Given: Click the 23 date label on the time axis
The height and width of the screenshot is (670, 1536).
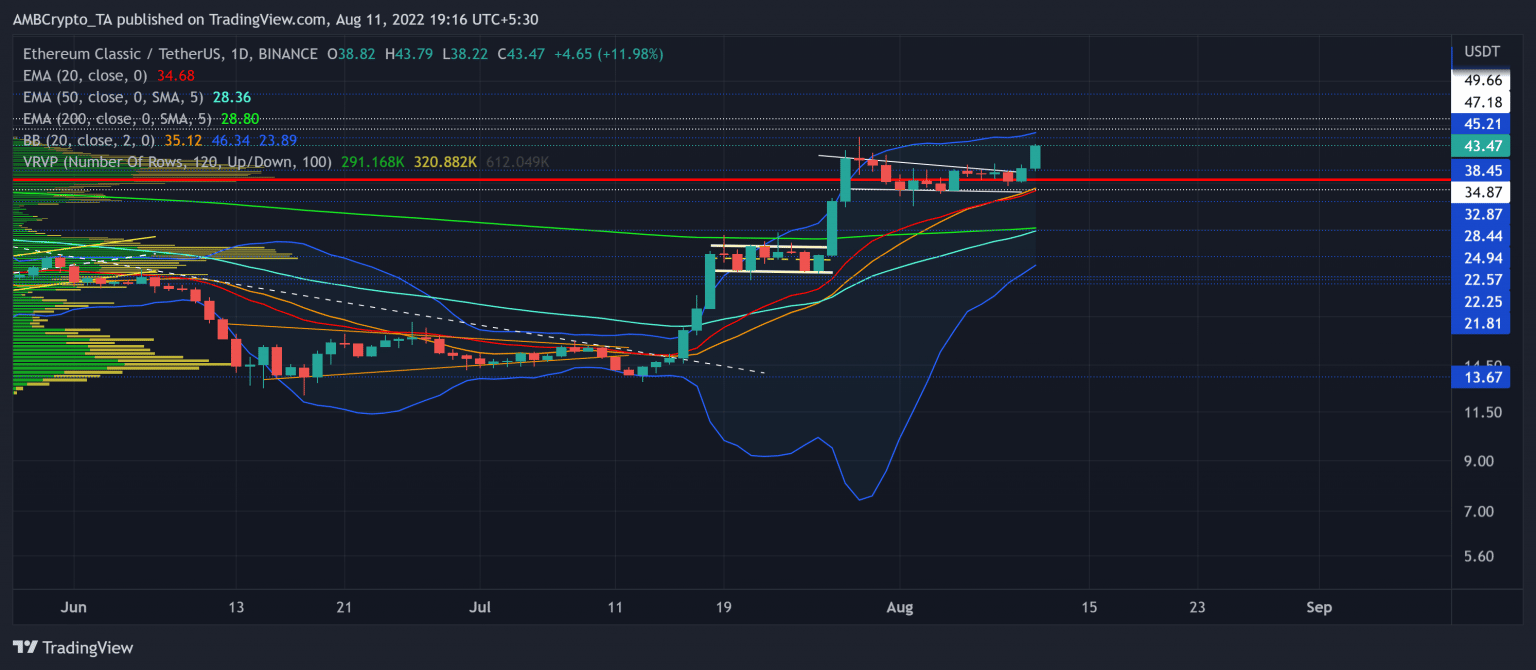Looking at the screenshot, I should pyautogui.click(x=1197, y=607).
